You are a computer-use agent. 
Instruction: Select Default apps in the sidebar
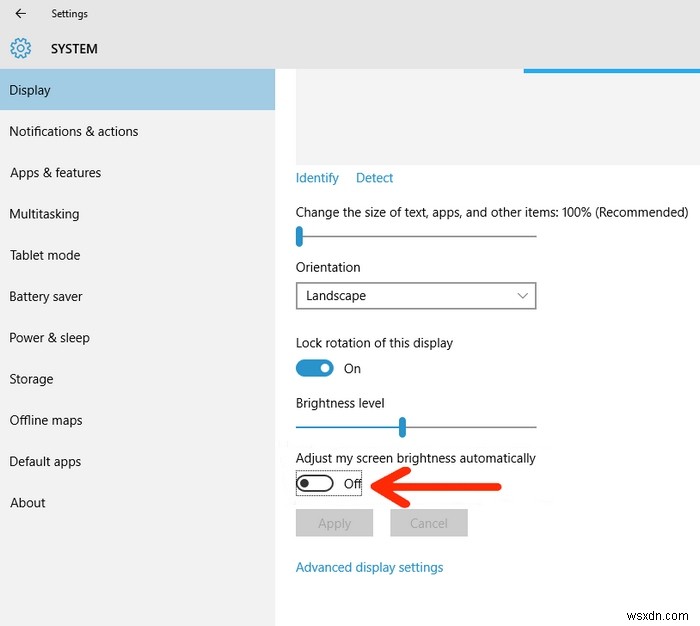coord(138,461)
